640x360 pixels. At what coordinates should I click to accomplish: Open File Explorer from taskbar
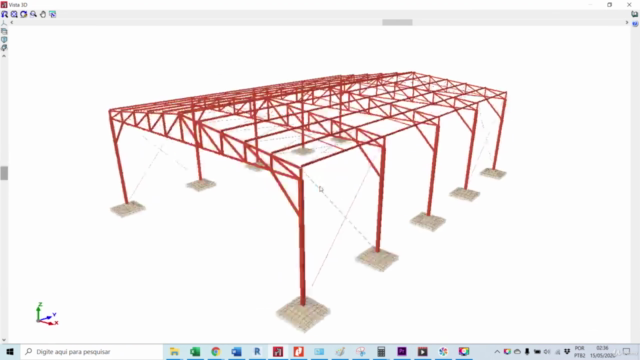coord(174,351)
